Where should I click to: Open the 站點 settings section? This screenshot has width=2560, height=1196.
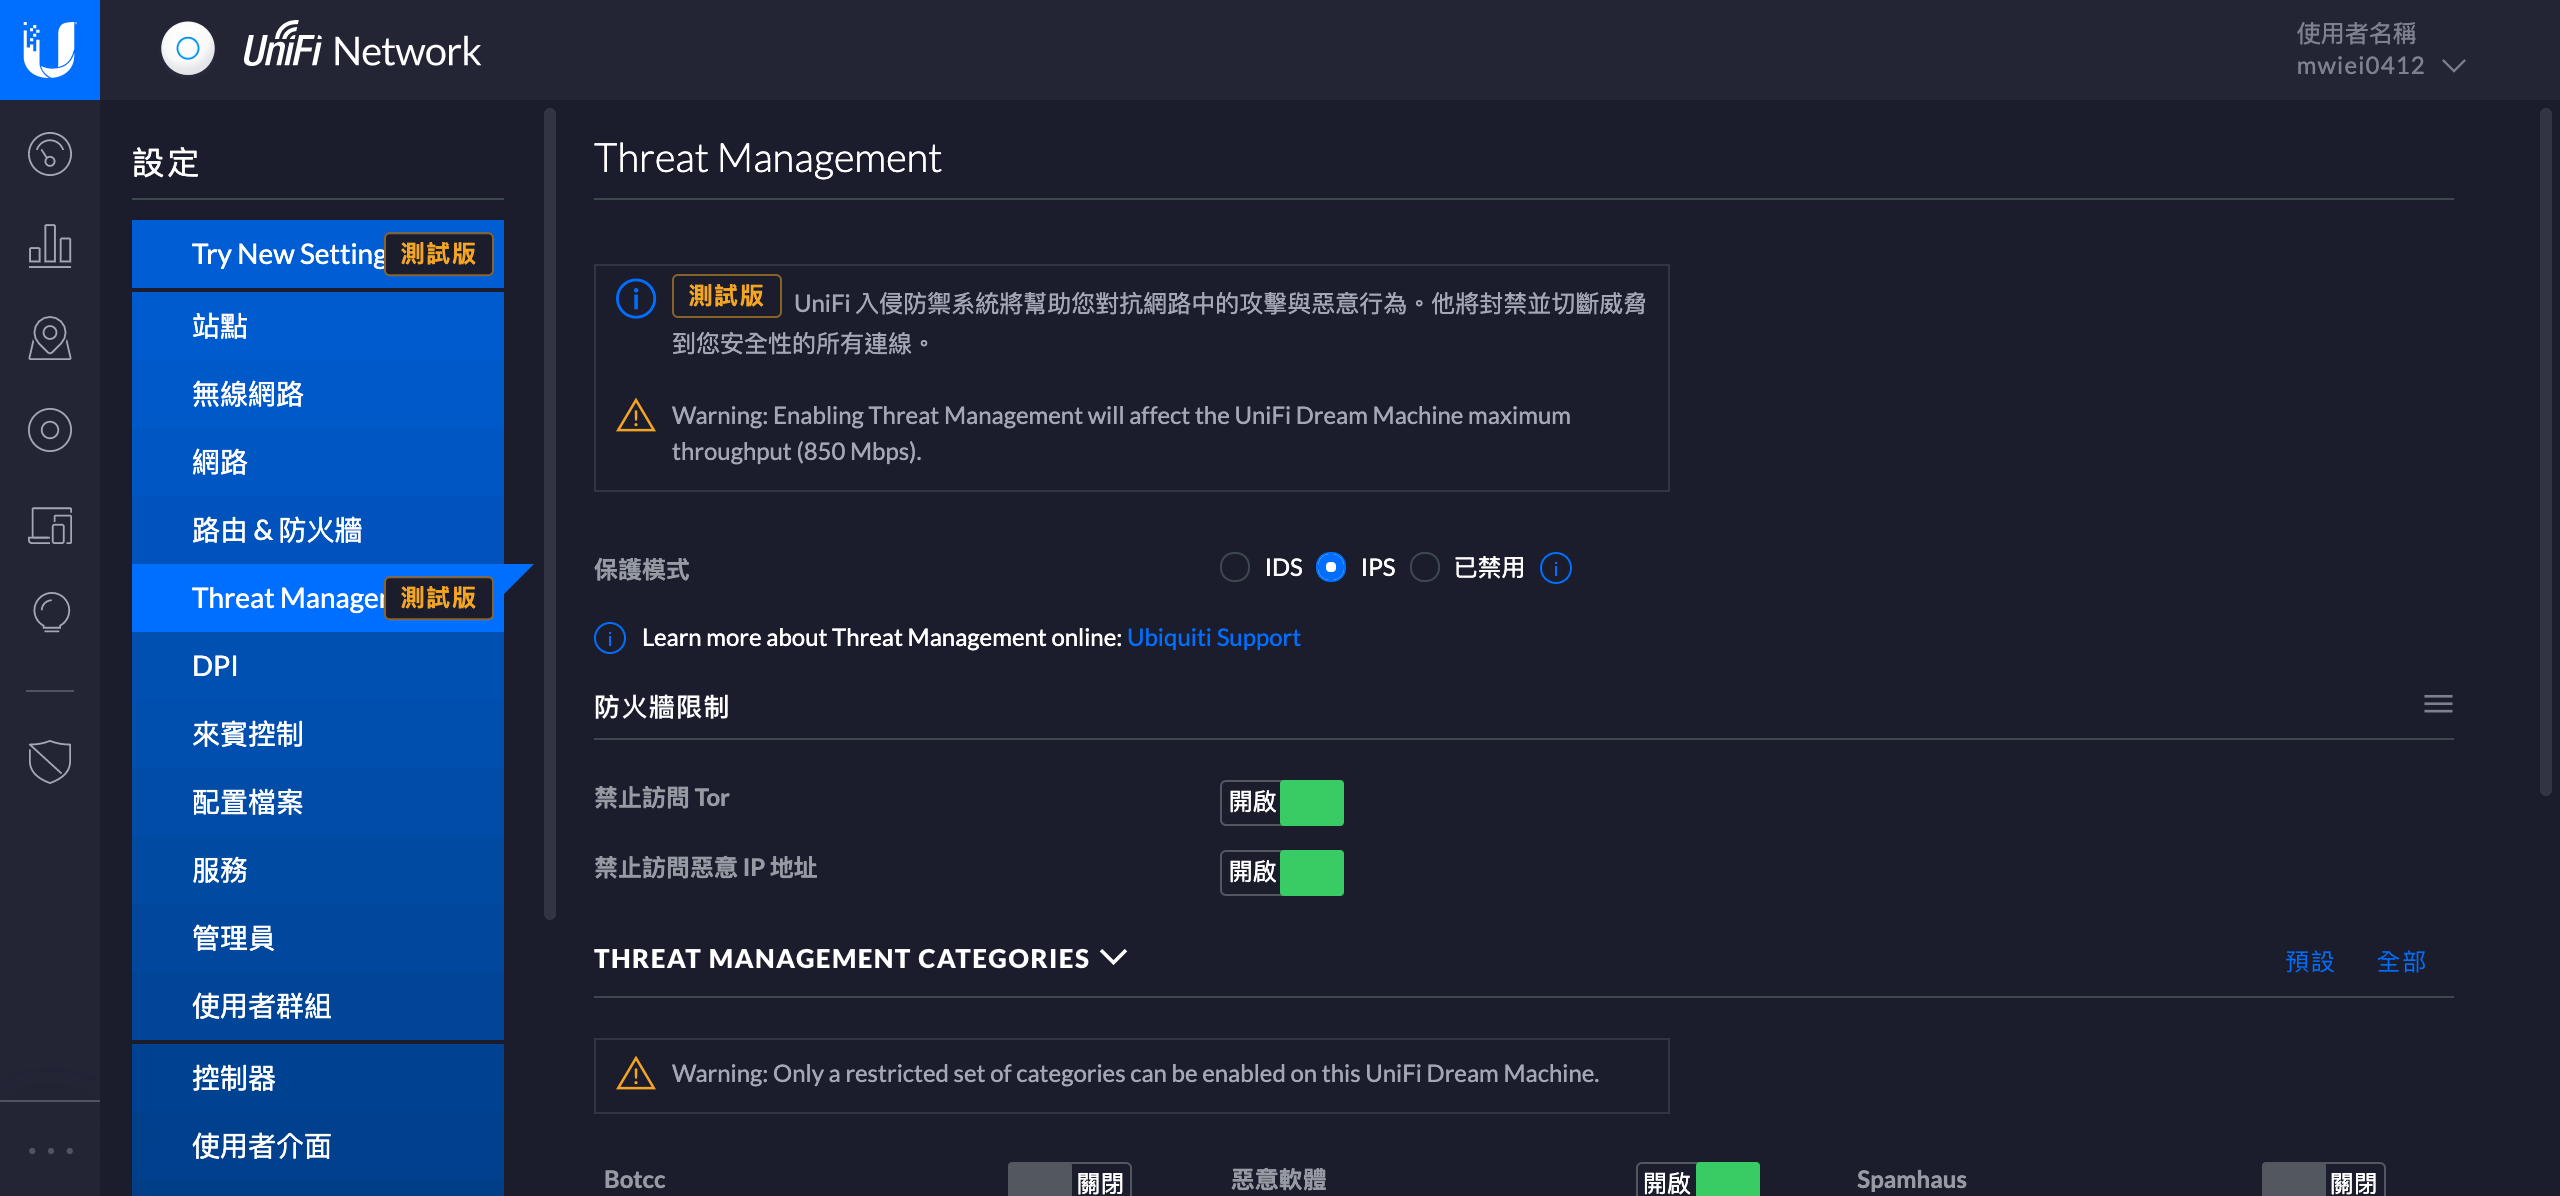(x=318, y=326)
